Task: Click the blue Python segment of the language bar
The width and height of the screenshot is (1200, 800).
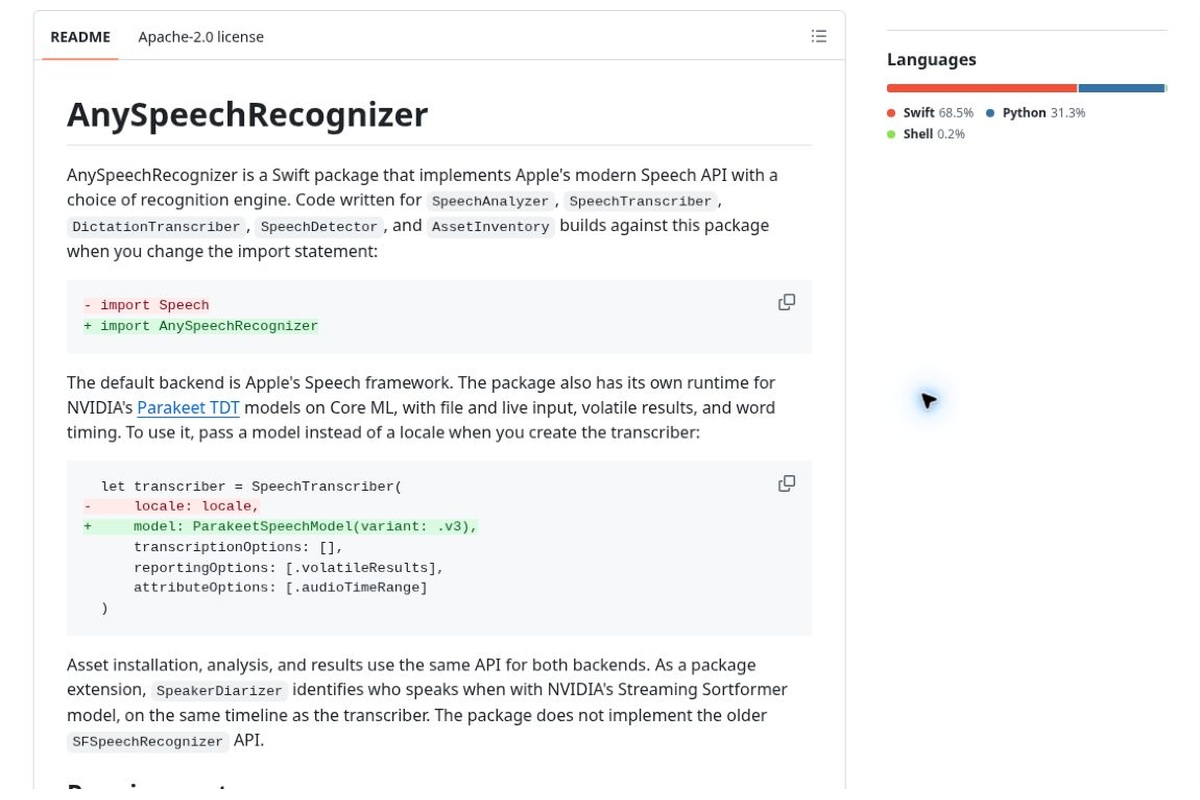Action: click(x=1121, y=88)
